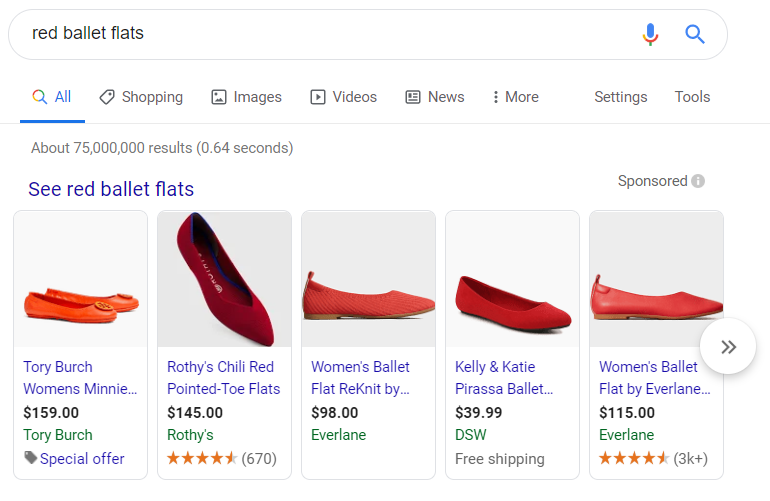770x501 pixels.
Task: Click the microphone voice search icon
Action: click(x=650, y=35)
